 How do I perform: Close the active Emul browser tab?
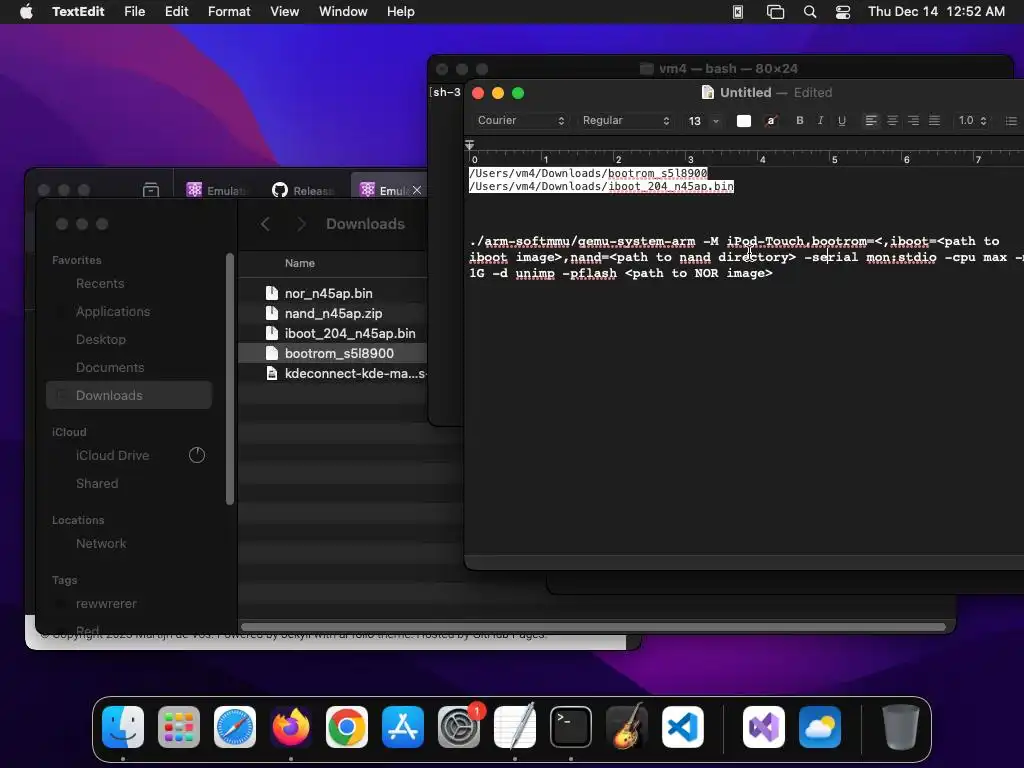pyautogui.click(x=417, y=190)
